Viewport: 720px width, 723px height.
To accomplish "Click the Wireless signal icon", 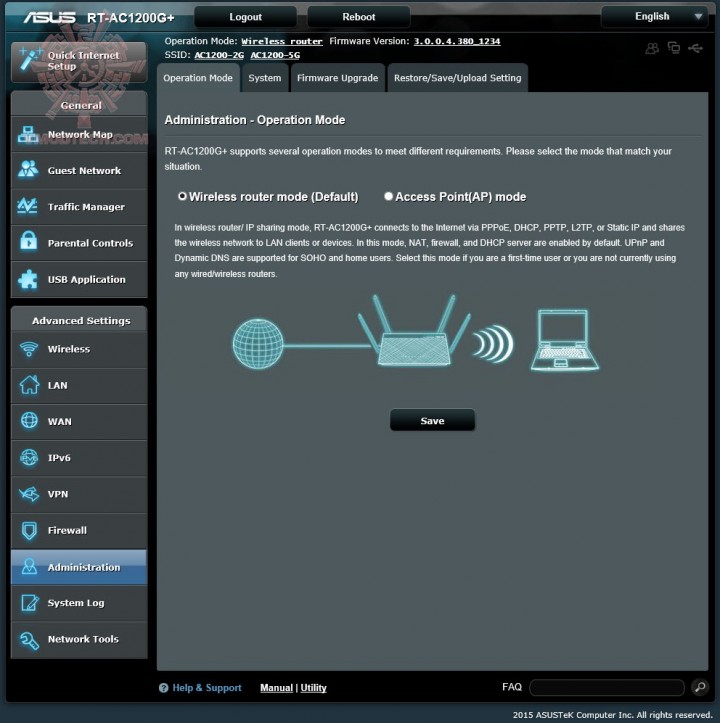I will coord(29,349).
